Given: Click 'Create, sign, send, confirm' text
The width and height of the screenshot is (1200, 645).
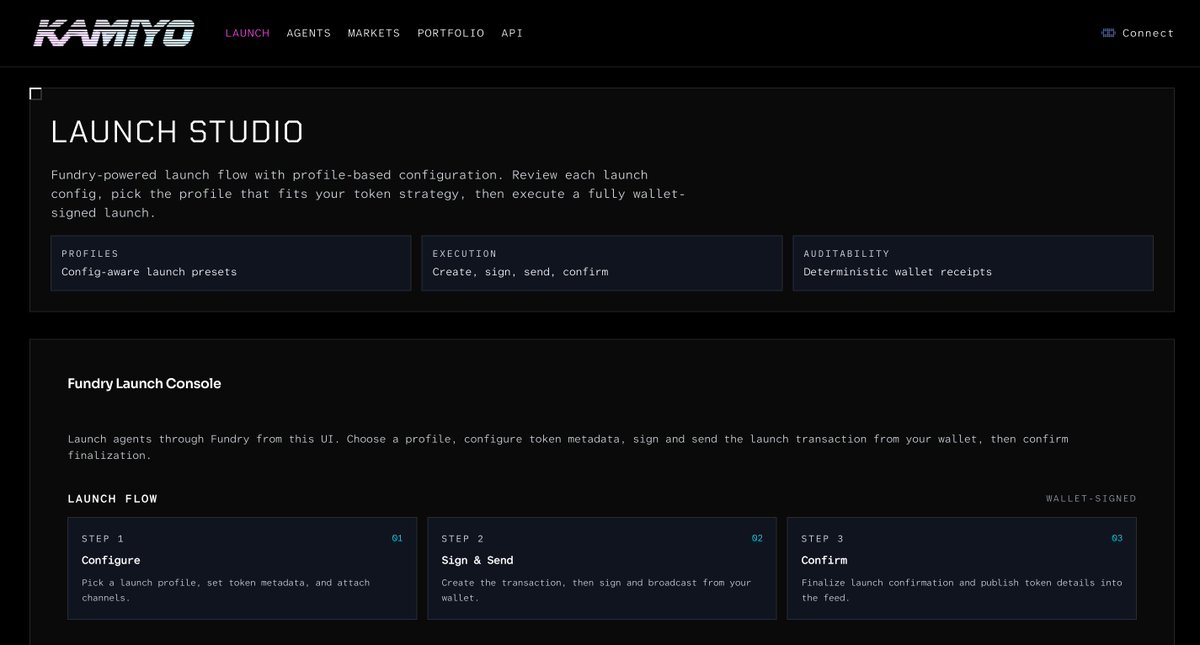Looking at the screenshot, I should click(520, 272).
